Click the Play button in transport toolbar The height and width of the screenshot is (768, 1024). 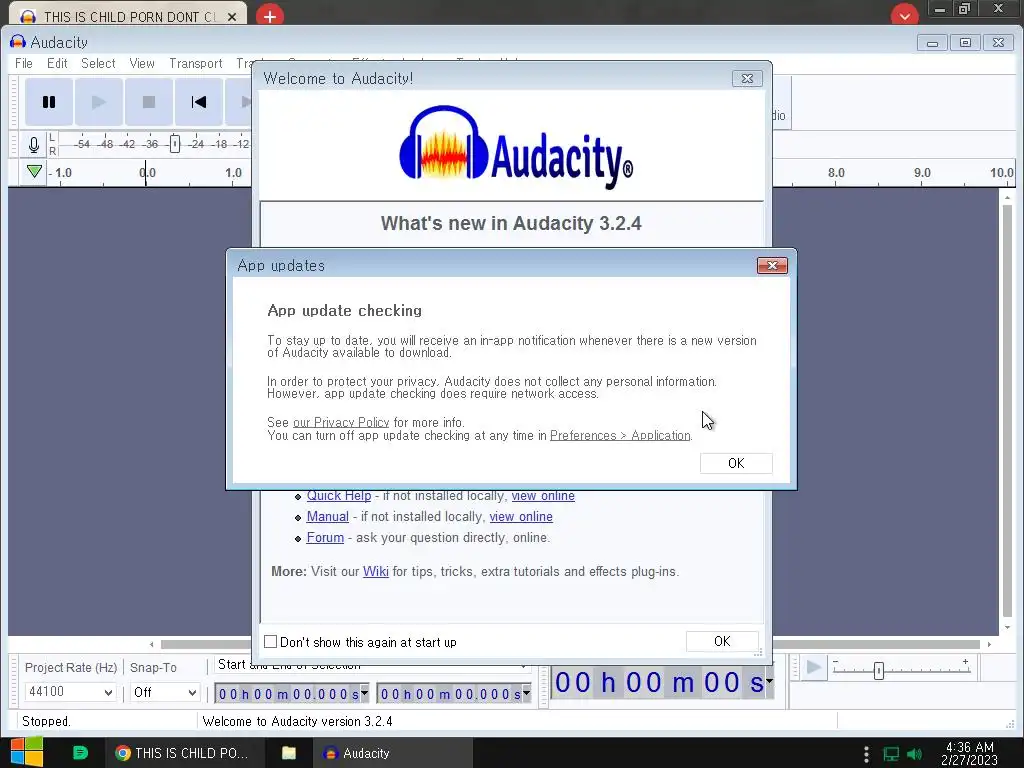99,102
